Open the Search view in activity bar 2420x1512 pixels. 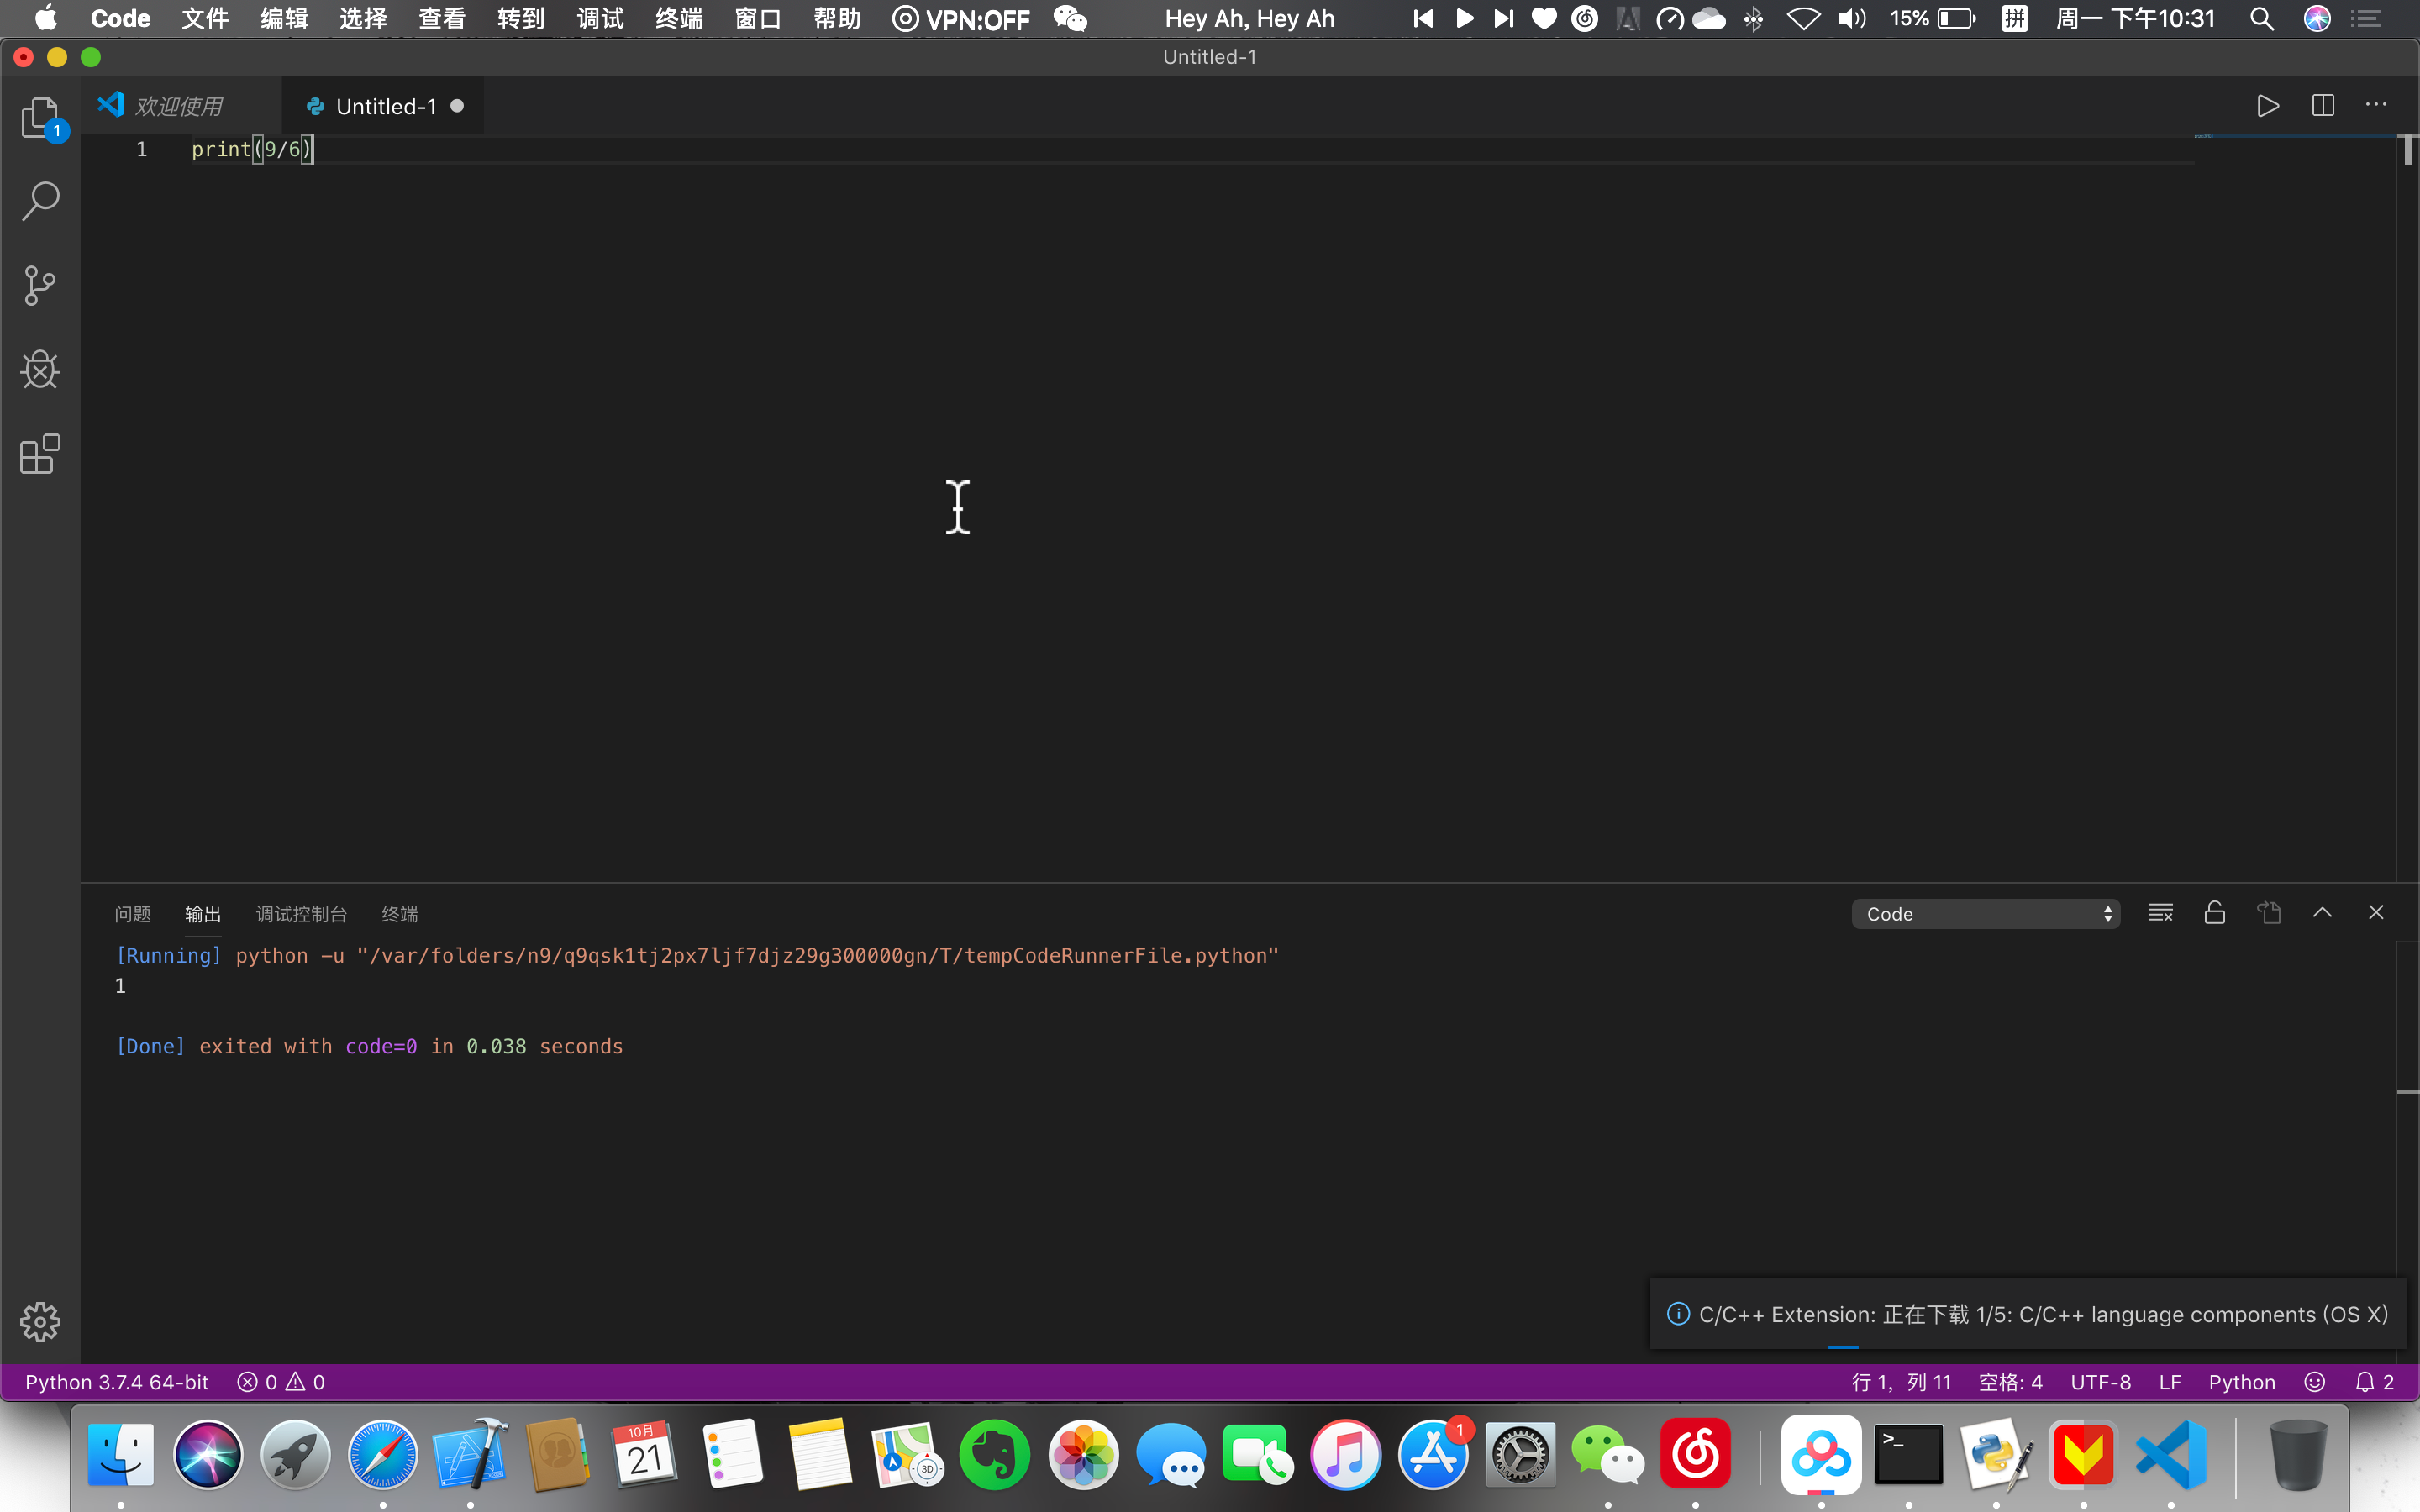[x=40, y=201]
